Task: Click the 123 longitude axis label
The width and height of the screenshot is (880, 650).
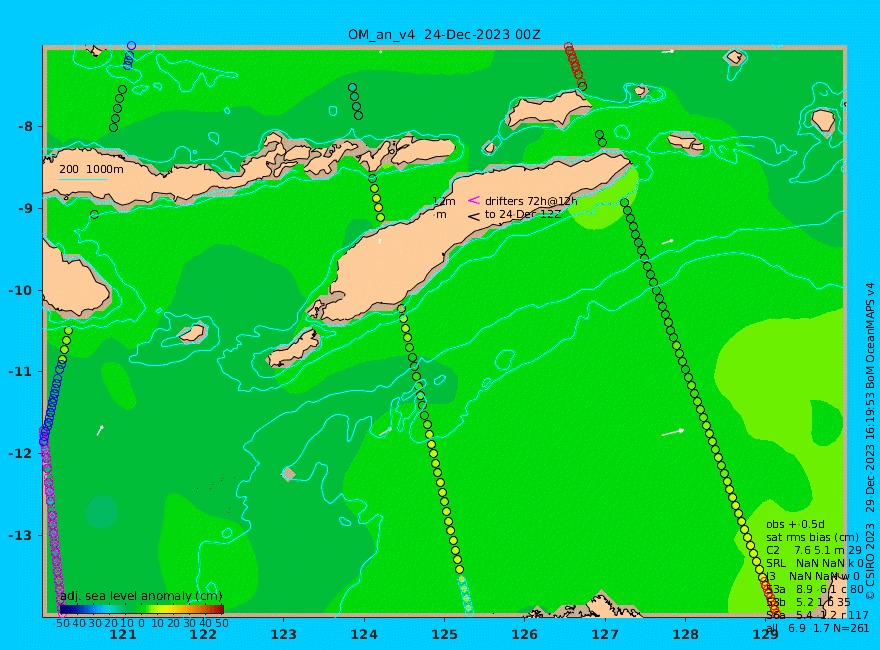Action: click(283, 635)
